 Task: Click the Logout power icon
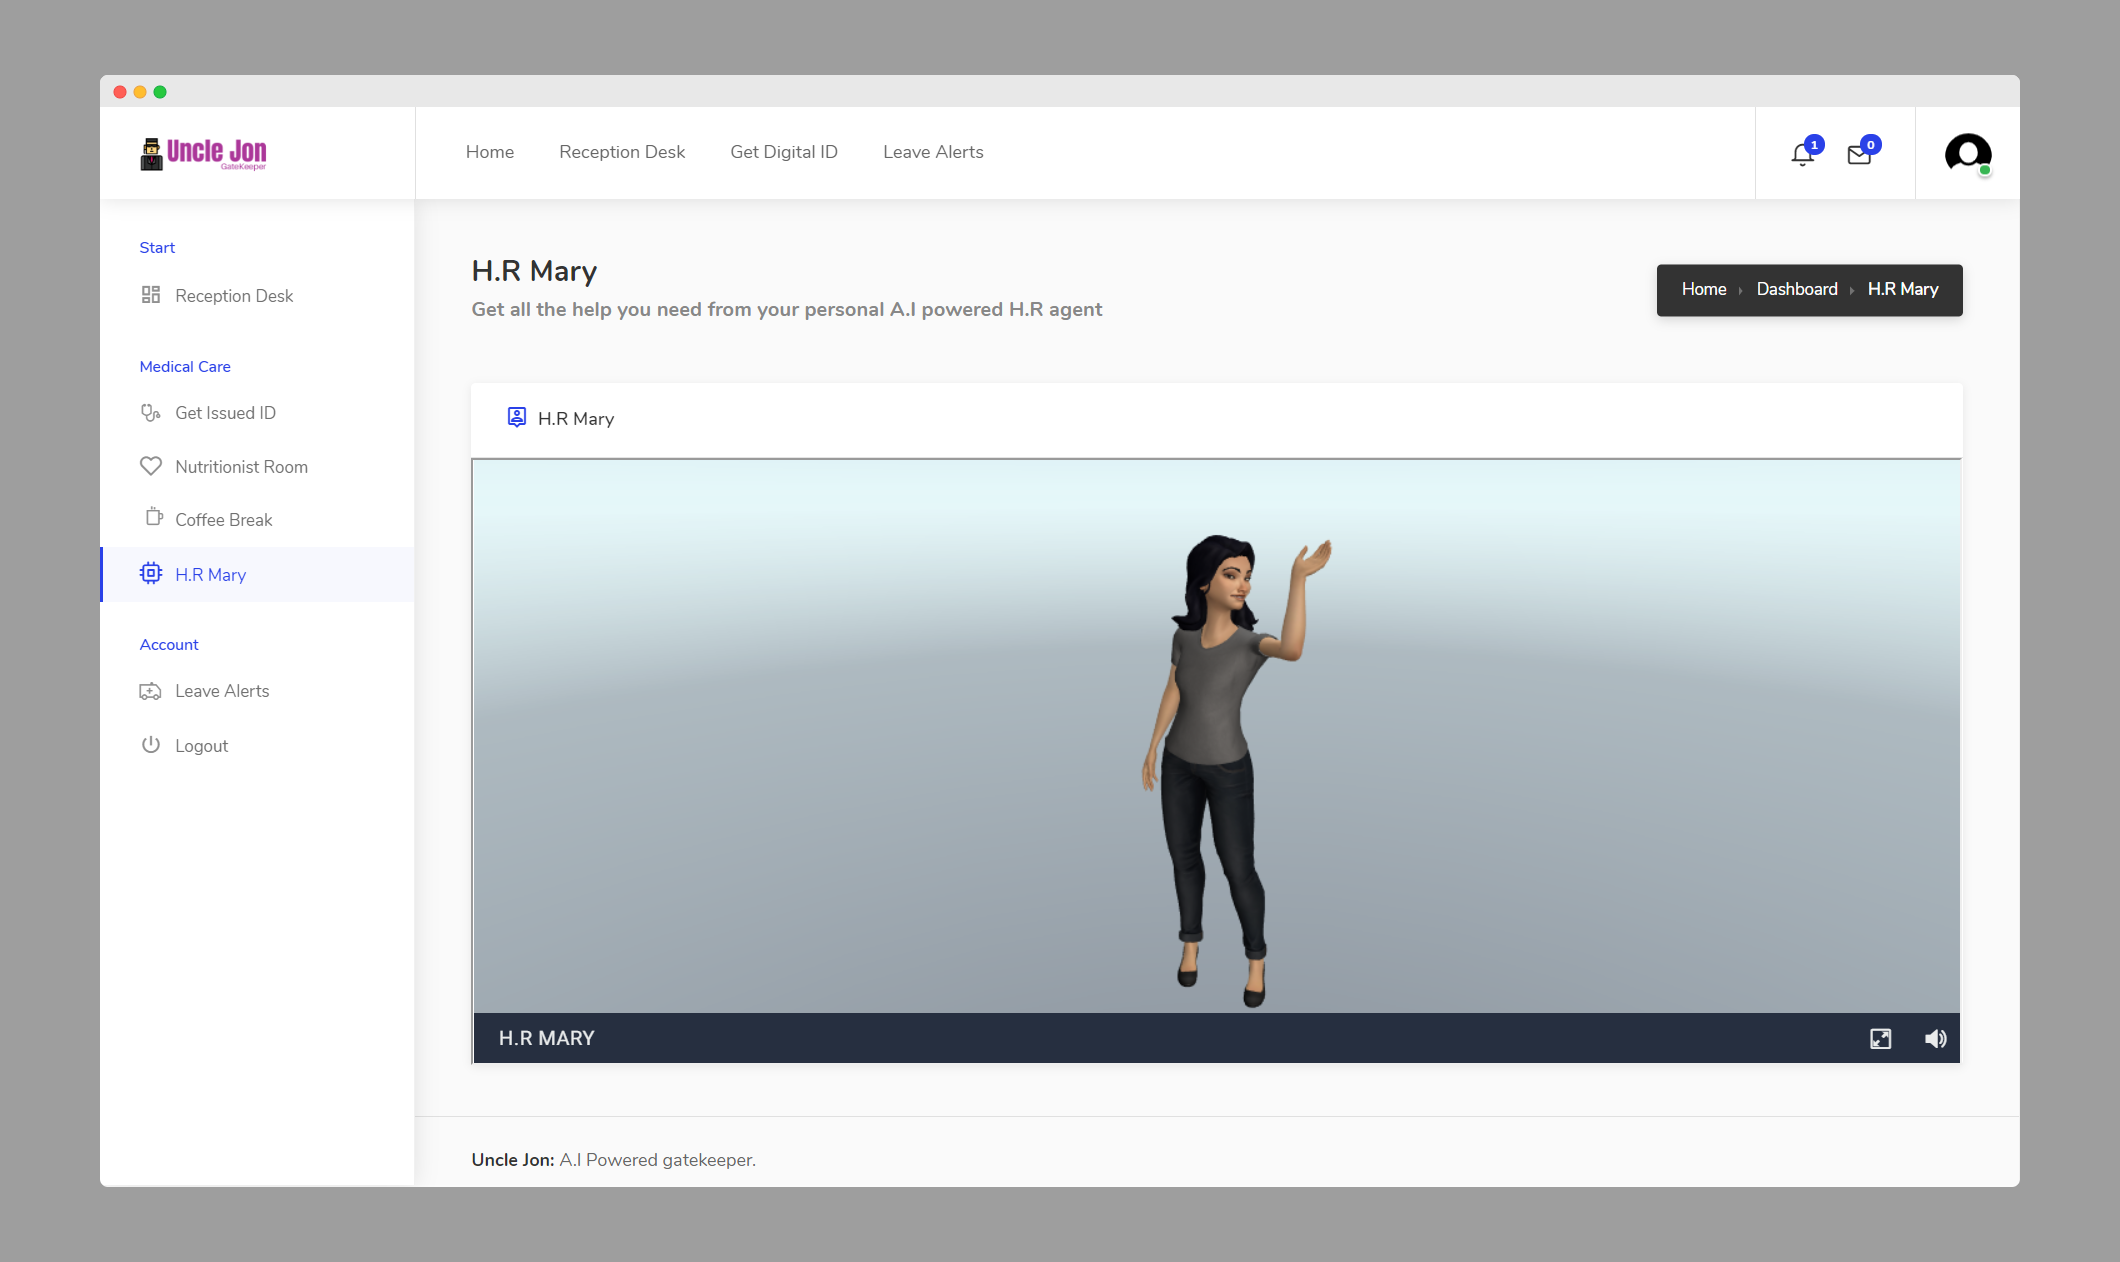pos(150,745)
